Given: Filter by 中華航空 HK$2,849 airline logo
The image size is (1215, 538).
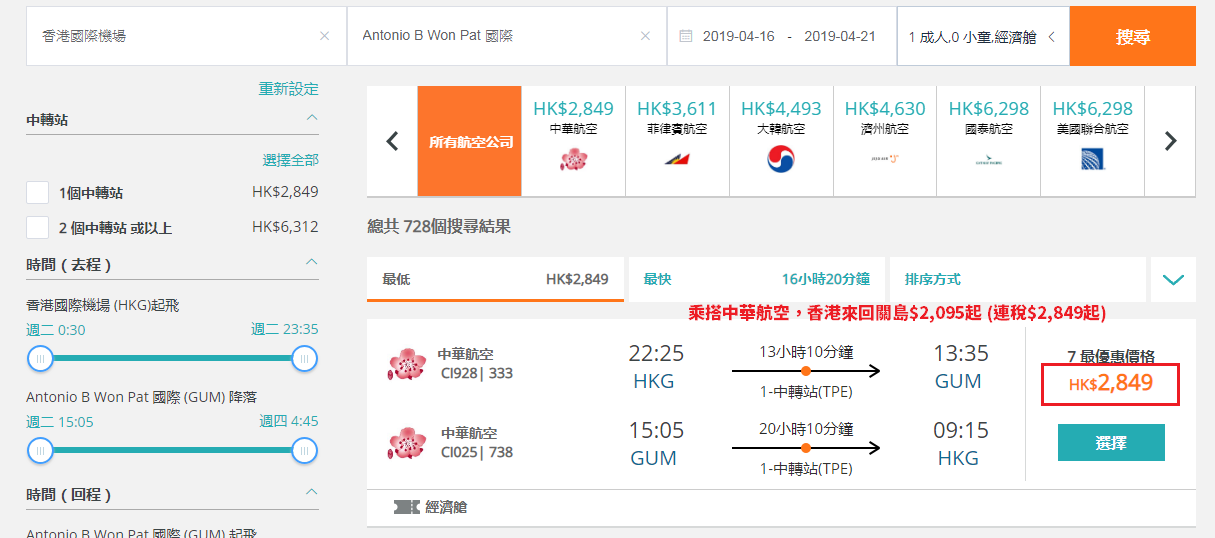Looking at the screenshot, I should (x=574, y=158).
